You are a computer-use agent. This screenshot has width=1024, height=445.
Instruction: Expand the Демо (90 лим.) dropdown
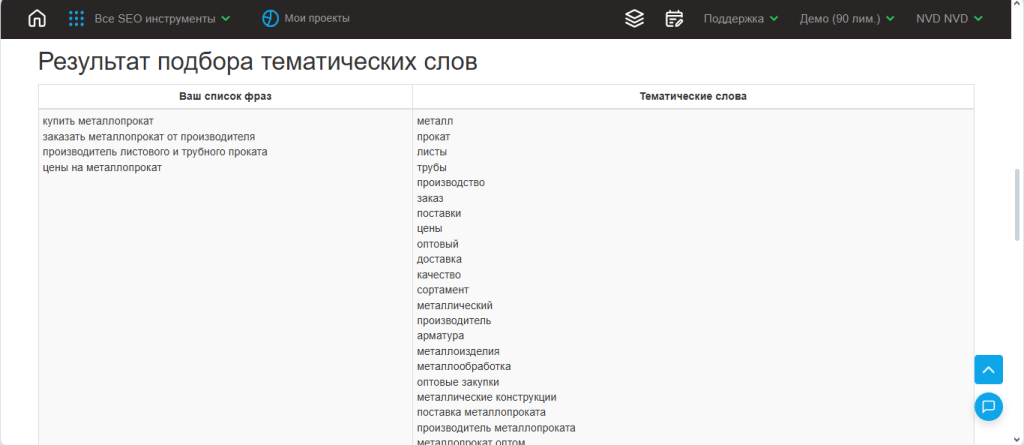click(x=846, y=19)
